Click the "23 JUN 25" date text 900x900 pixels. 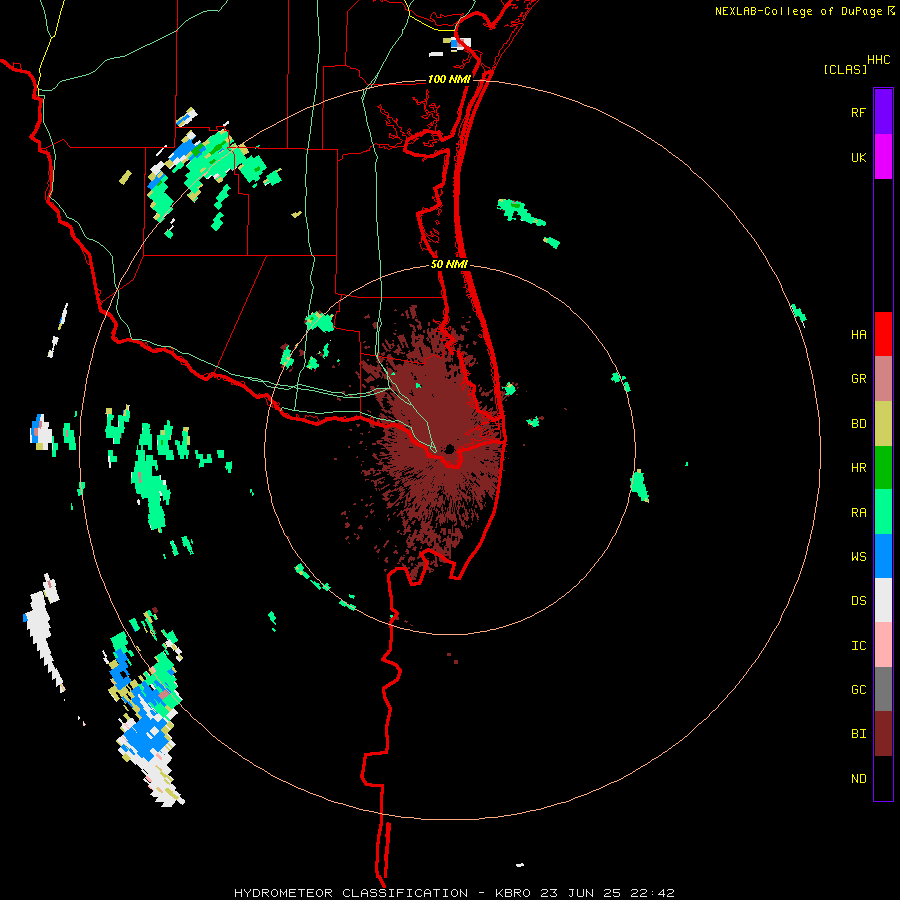click(581, 893)
